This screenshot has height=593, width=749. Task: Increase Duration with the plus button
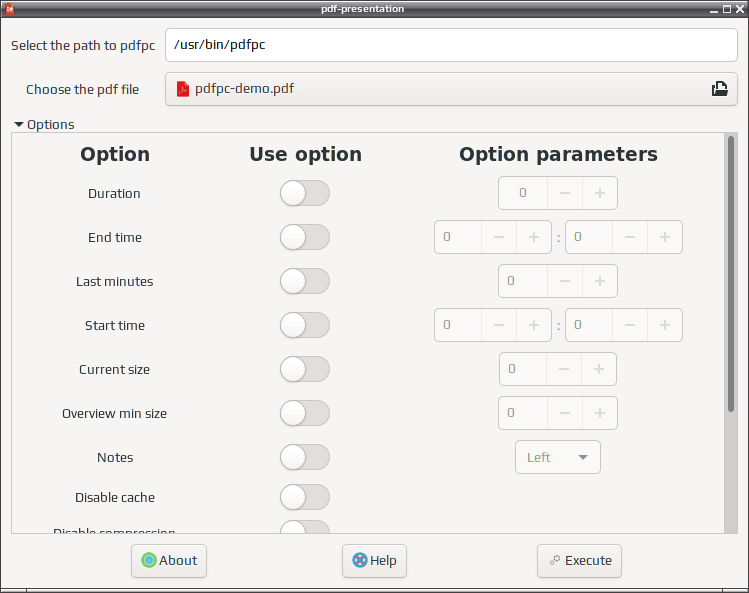tap(600, 193)
